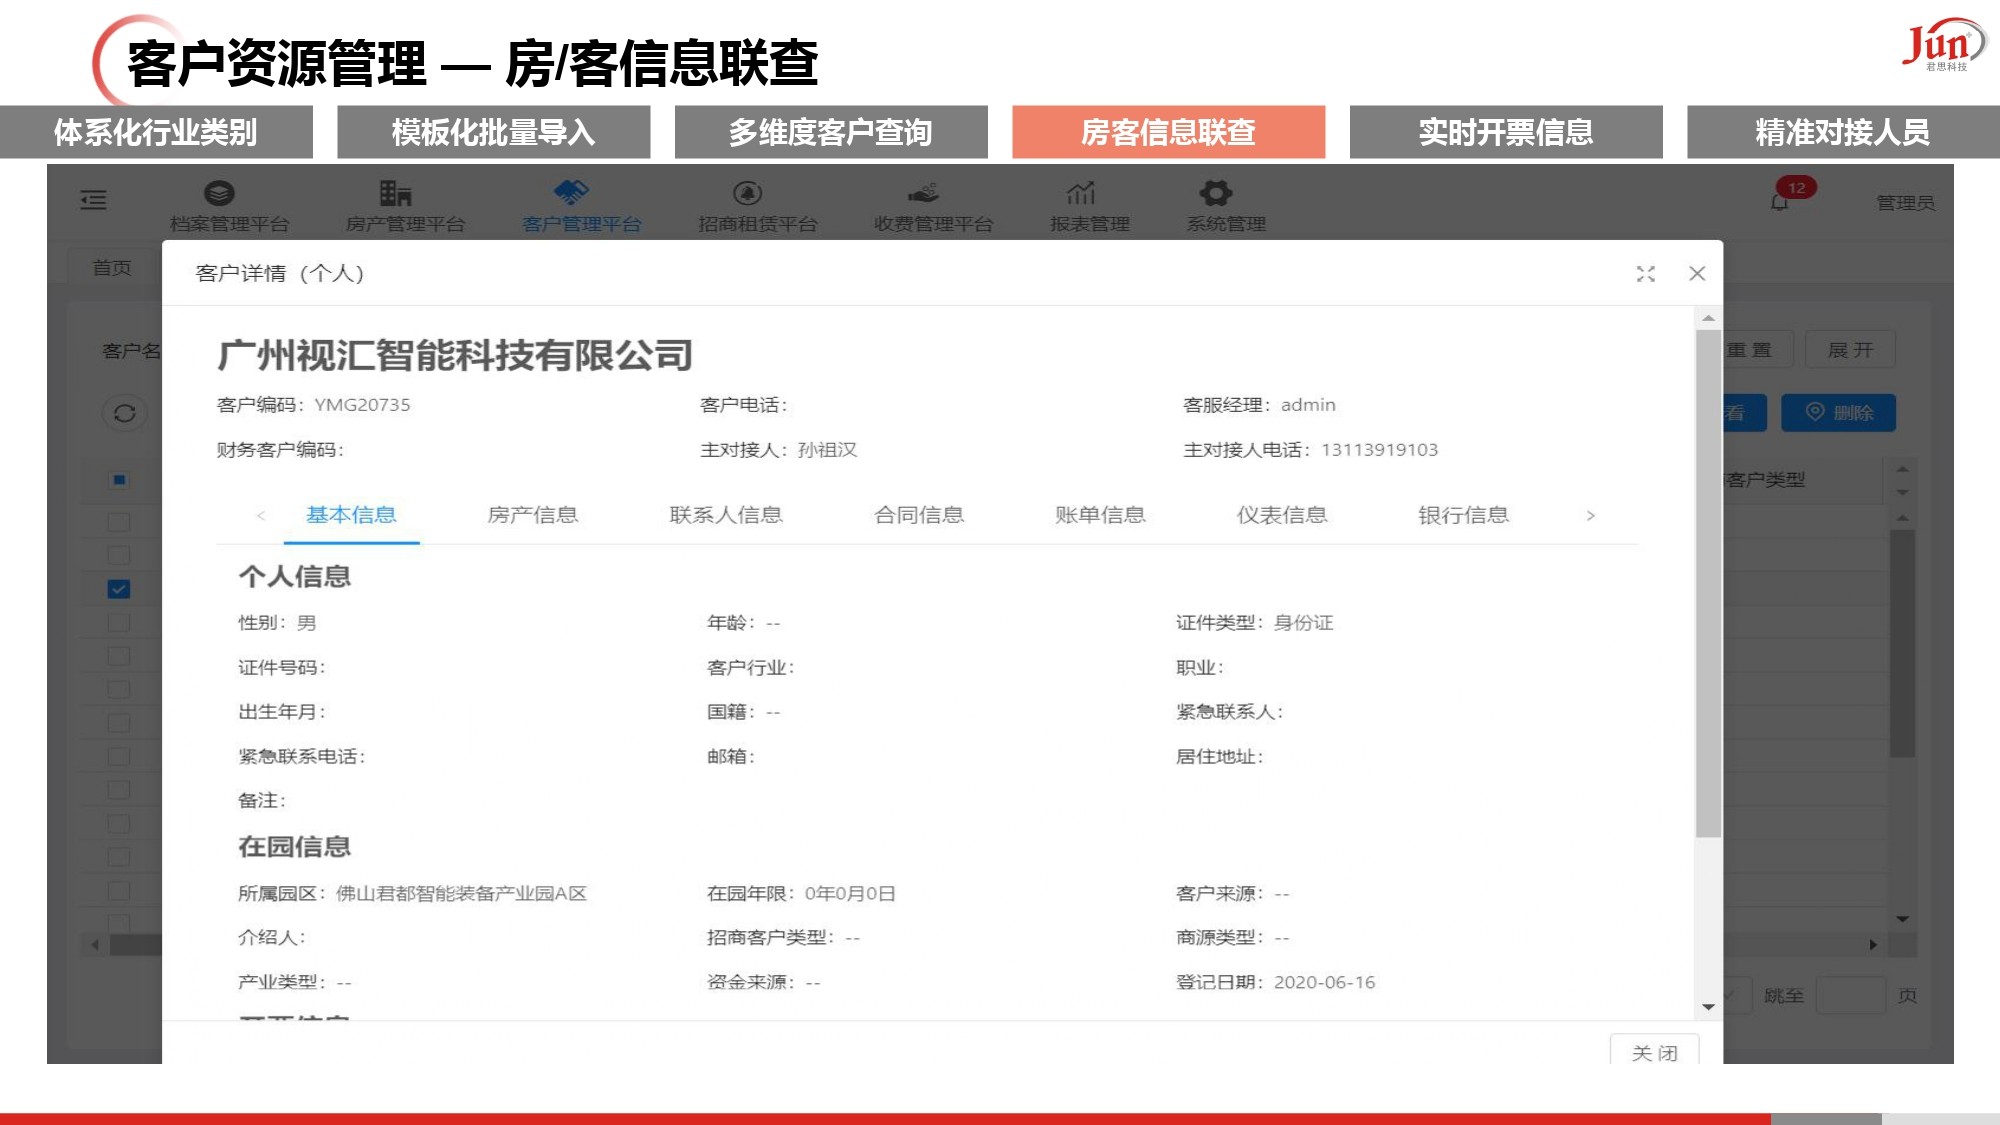Sort descending on 客户类型 column arrow
Screen dimensions: 2000x1125
click(1903, 492)
